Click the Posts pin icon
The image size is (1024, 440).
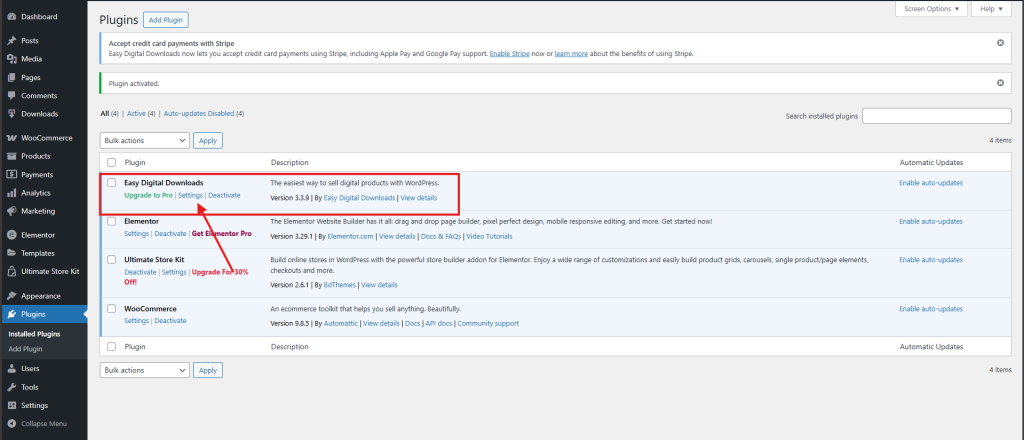pos(11,40)
